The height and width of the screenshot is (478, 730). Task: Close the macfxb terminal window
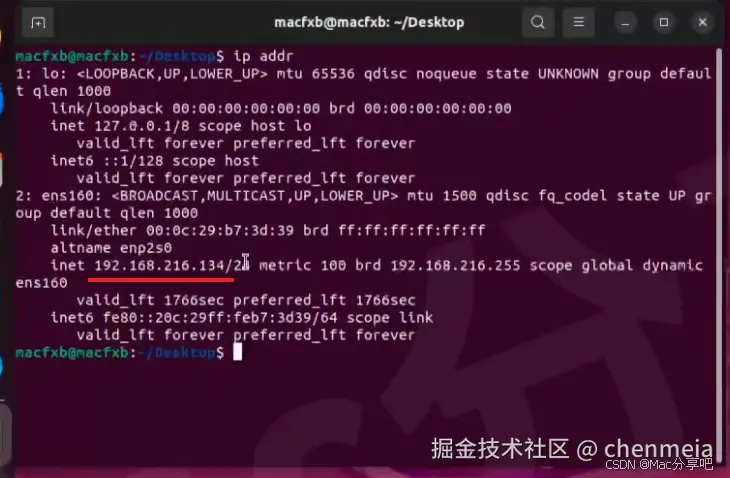[703, 22]
